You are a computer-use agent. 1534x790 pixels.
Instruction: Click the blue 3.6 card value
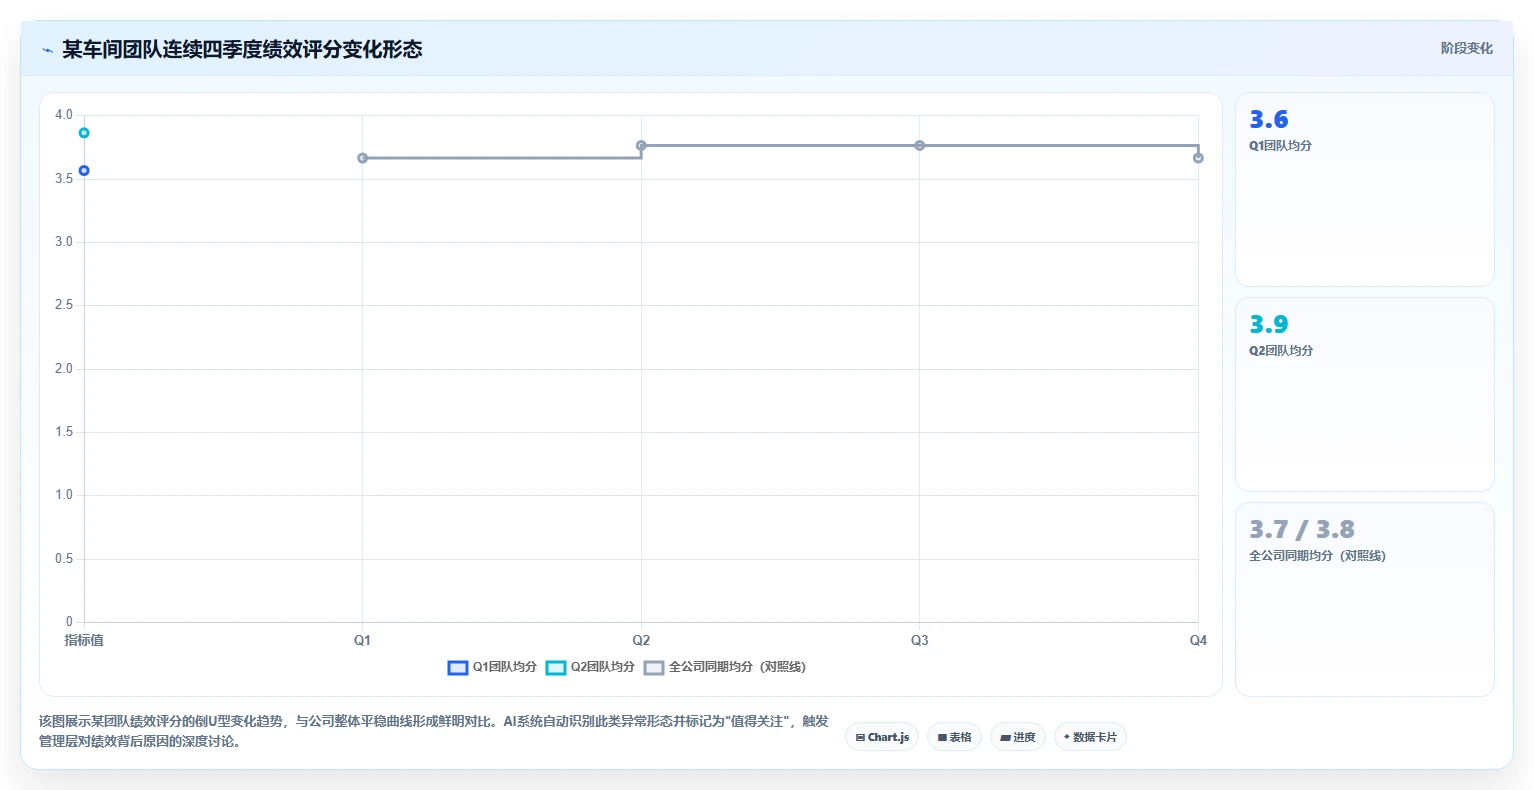pyautogui.click(x=1269, y=120)
